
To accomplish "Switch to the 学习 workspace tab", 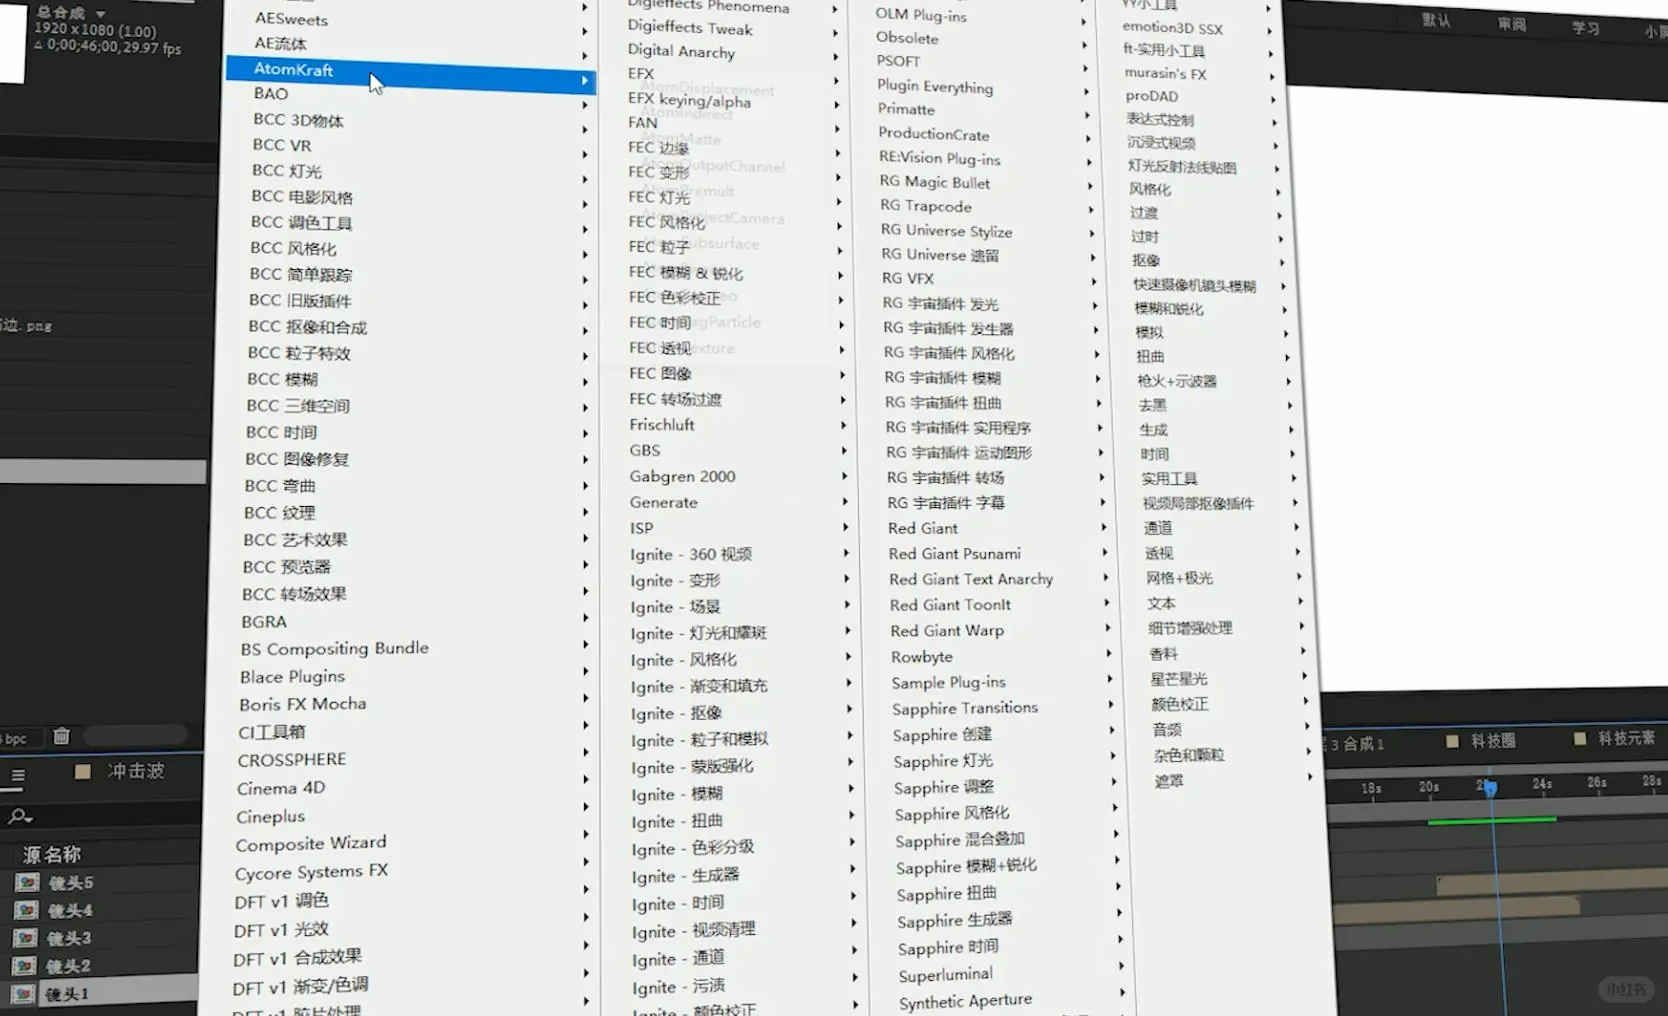I will click(1585, 29).
